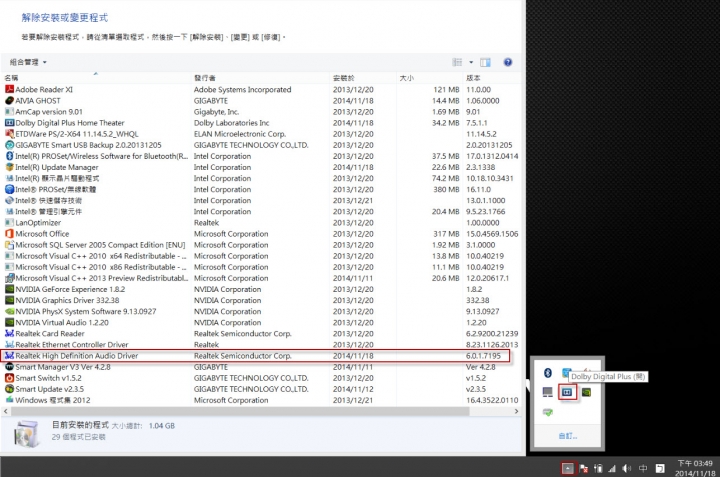
Task: Click scroll left arrow of list
Action: tap(5, 411)
